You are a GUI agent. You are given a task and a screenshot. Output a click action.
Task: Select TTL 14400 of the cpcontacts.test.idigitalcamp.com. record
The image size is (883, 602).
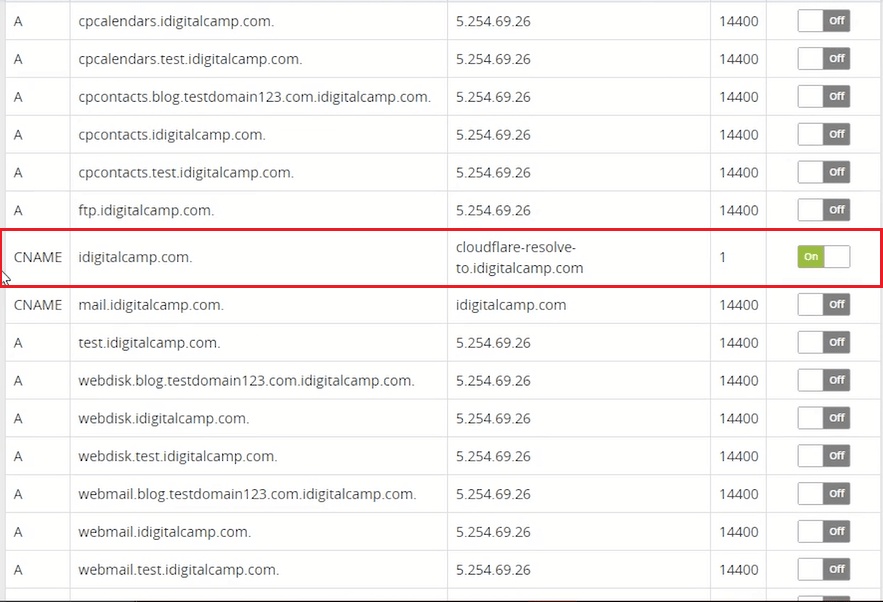pos(739,172)
